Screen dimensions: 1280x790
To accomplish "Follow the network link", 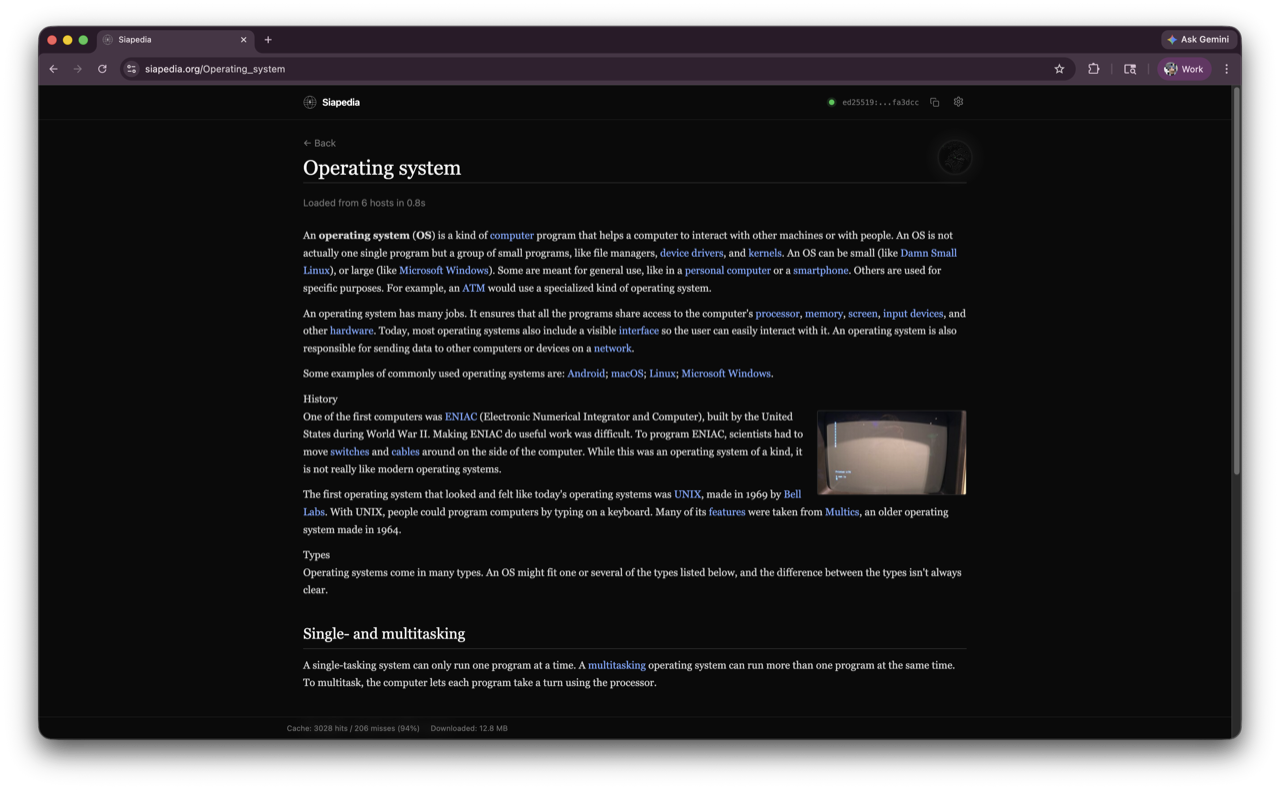I will point(612,349).
